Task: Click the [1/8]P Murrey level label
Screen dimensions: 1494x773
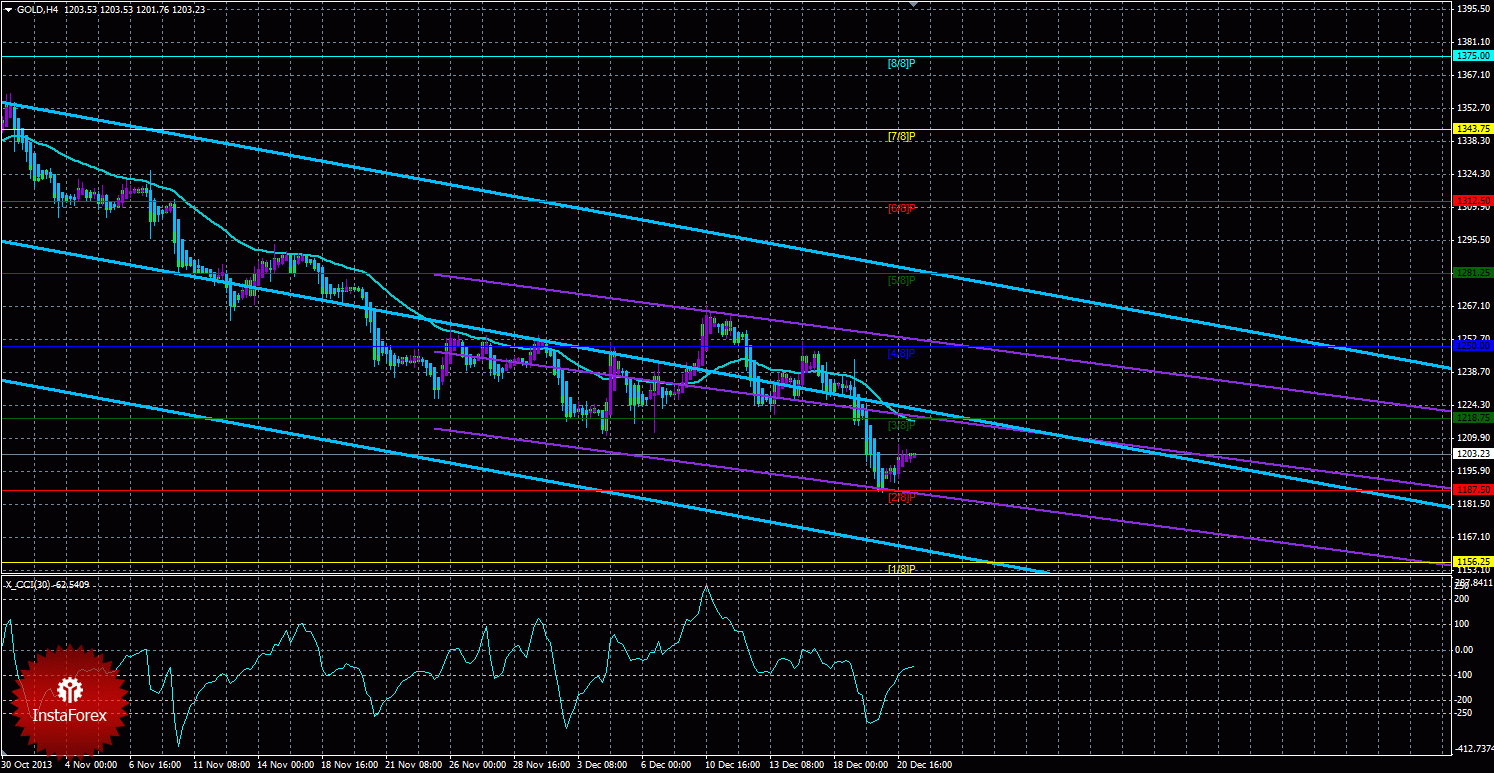Action: tap(902, 569)
